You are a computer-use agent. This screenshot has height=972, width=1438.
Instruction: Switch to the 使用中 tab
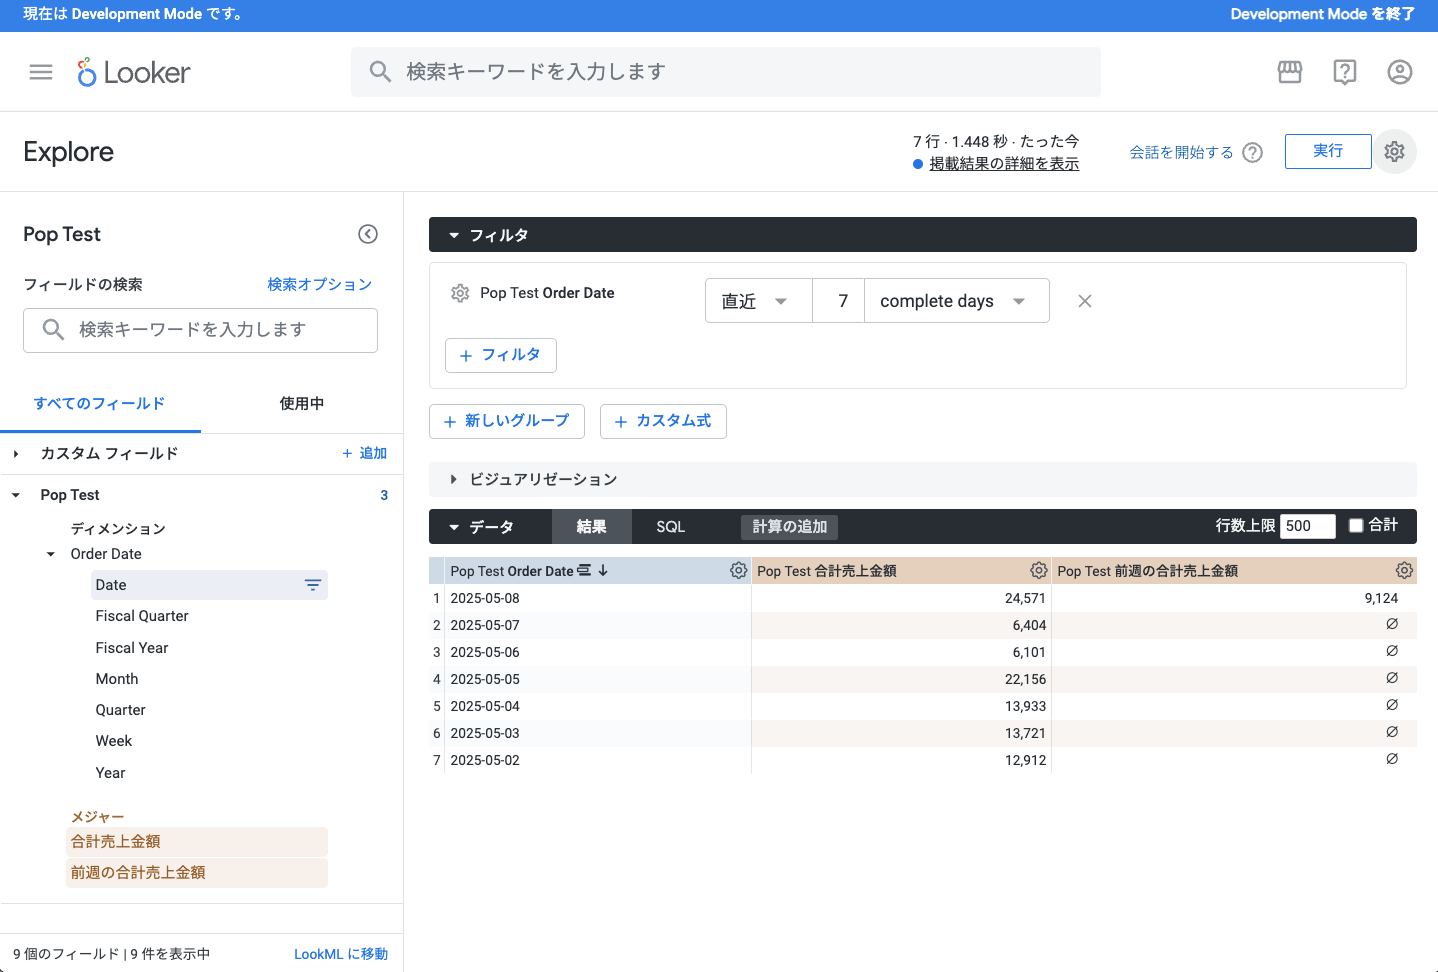point(301,403)
